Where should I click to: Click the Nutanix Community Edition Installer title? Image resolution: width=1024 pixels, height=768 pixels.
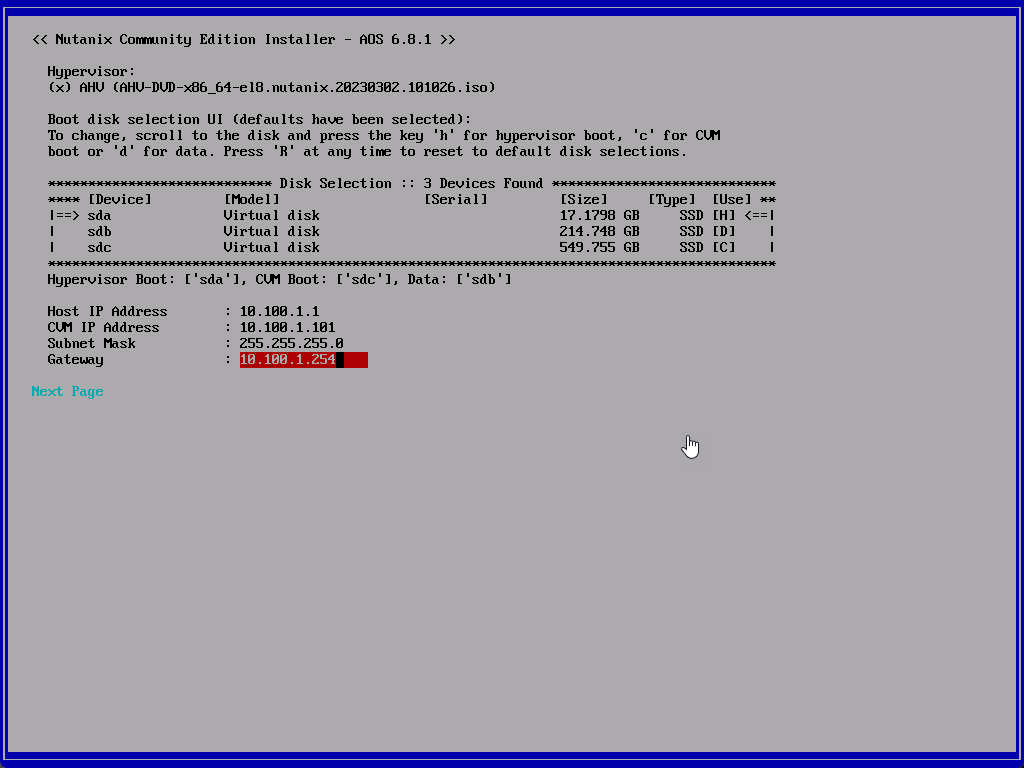[243, 39]
